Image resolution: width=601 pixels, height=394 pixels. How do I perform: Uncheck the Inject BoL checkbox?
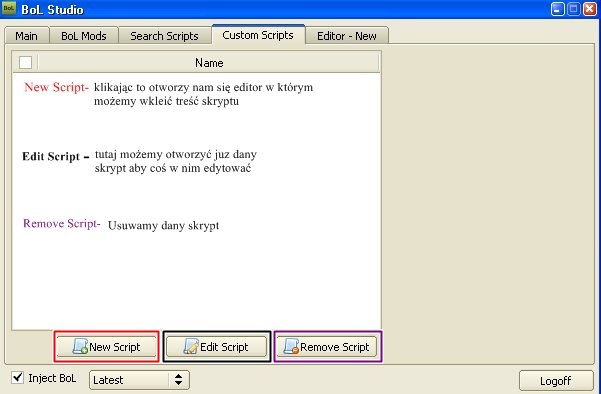17,378
